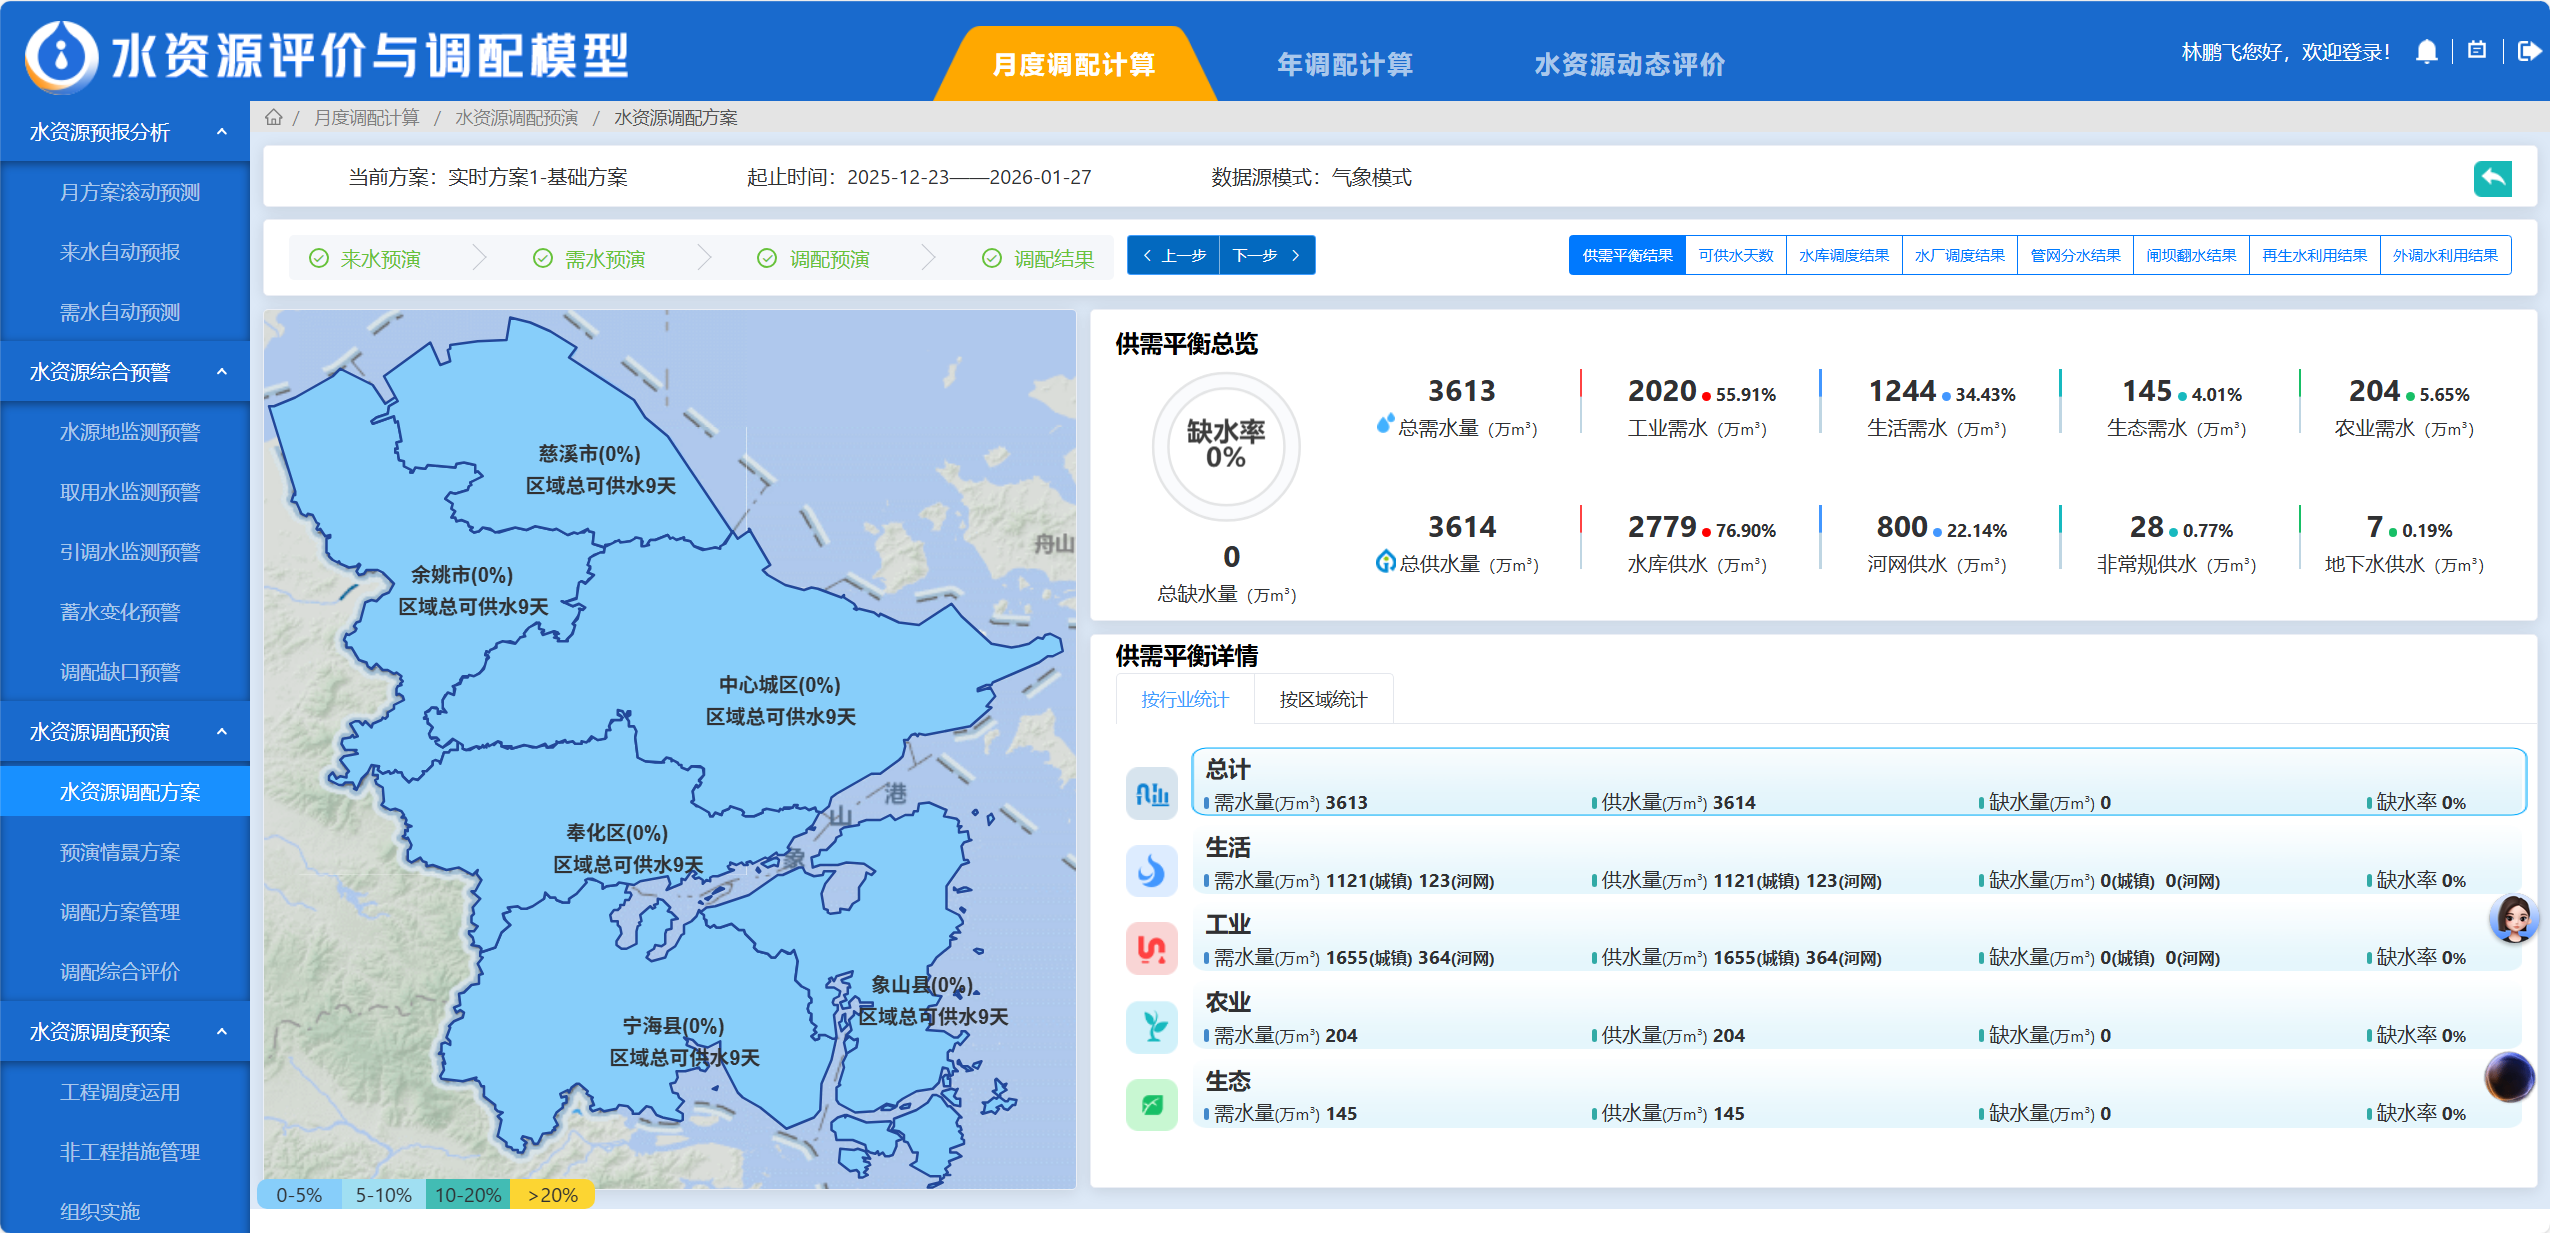
Task: Open the 水库调度结果 results button
Action: click(1843, 256)
